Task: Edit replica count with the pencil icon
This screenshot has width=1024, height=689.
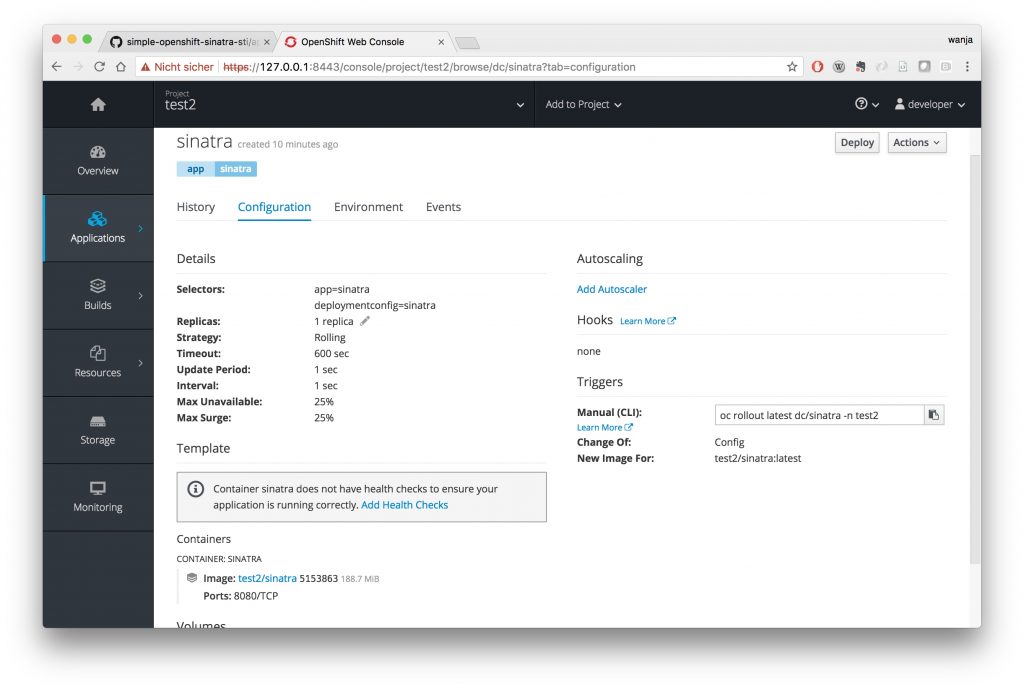Action: click(x=365, y=321)
